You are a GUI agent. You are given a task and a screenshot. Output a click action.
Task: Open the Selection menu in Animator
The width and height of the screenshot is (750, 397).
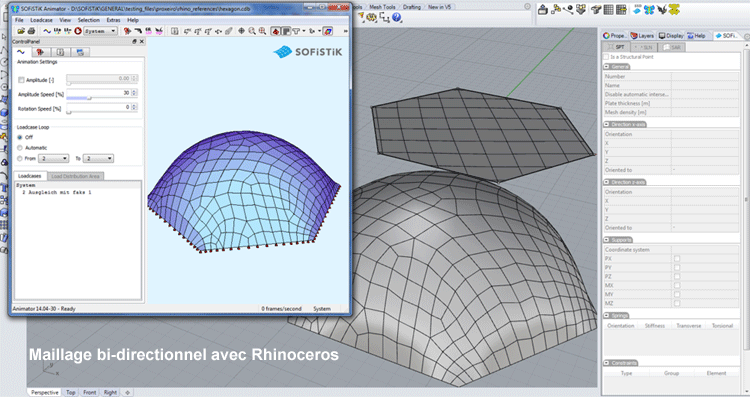click(89, 20)
